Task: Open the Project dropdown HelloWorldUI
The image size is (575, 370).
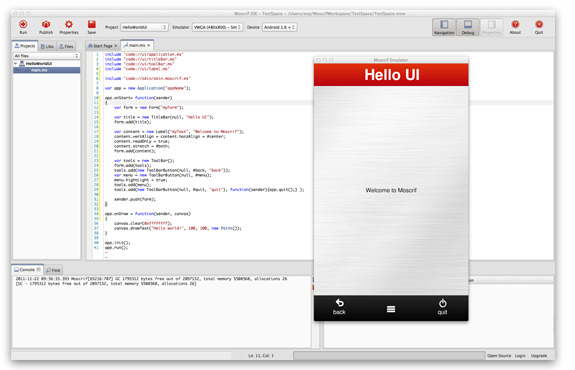Action: 144,27
